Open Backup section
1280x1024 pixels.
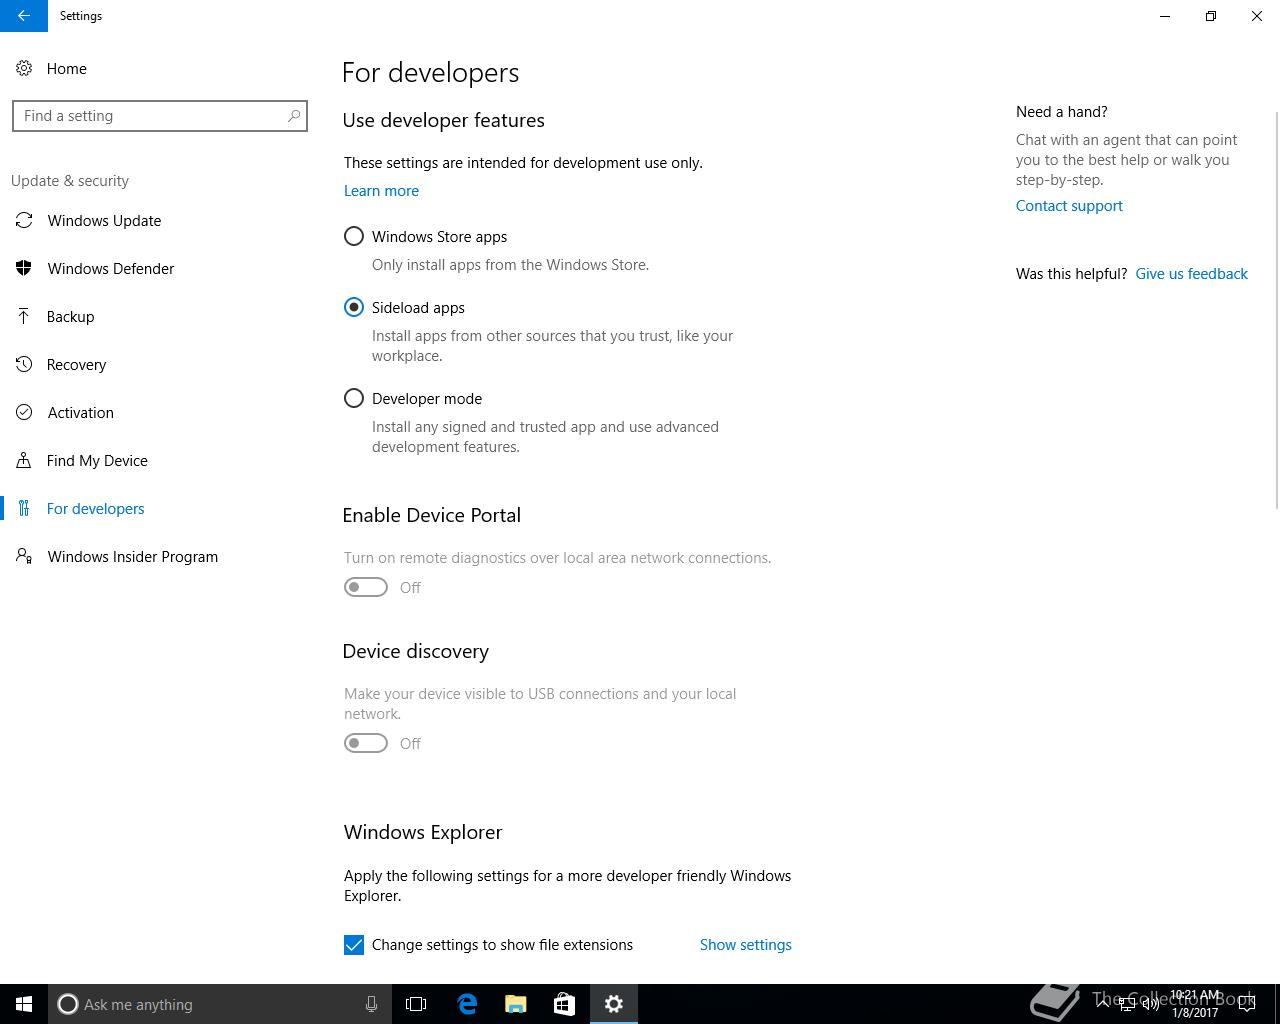tap(70, 316)
